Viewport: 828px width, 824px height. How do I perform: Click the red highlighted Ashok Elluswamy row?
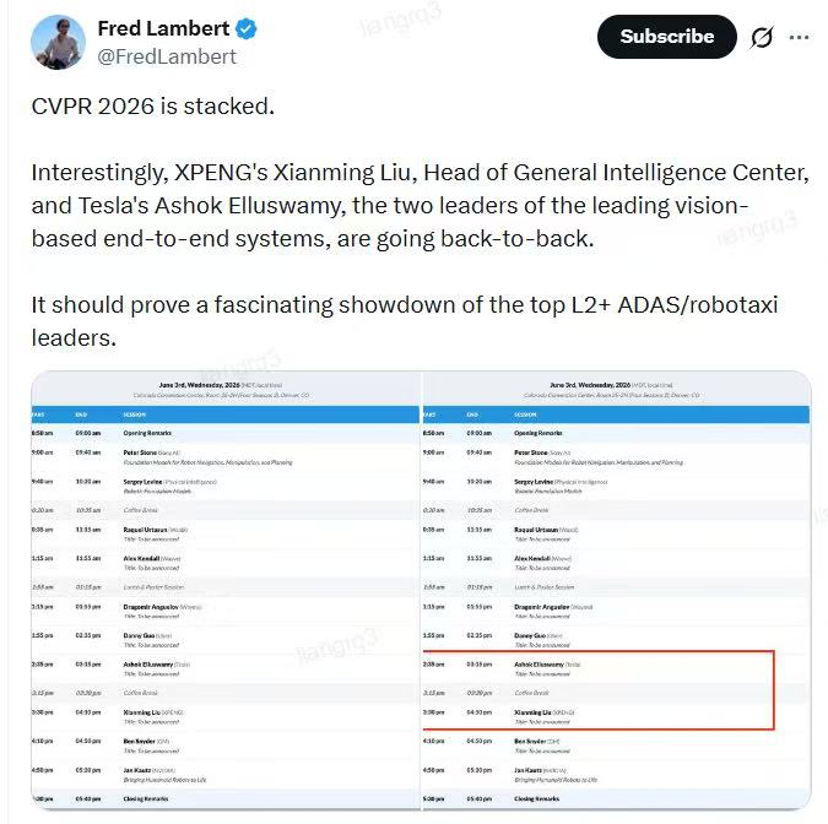pyautogui.click(x=598, y=669)
